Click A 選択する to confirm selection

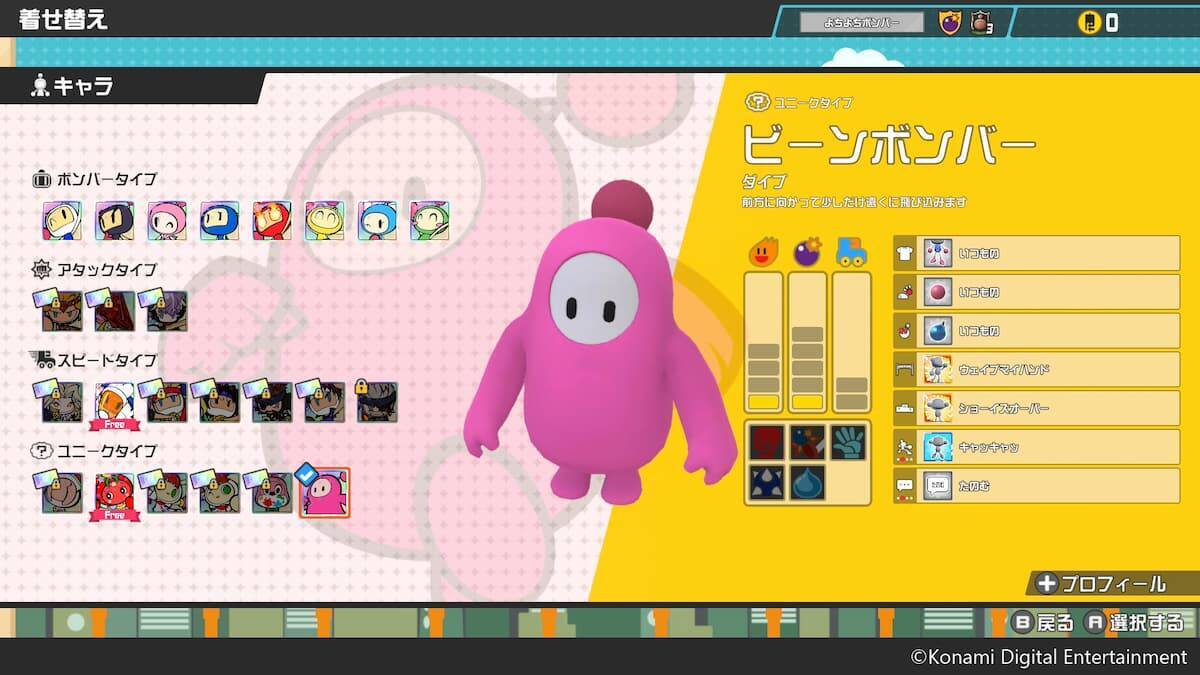tap(1135, 623)
